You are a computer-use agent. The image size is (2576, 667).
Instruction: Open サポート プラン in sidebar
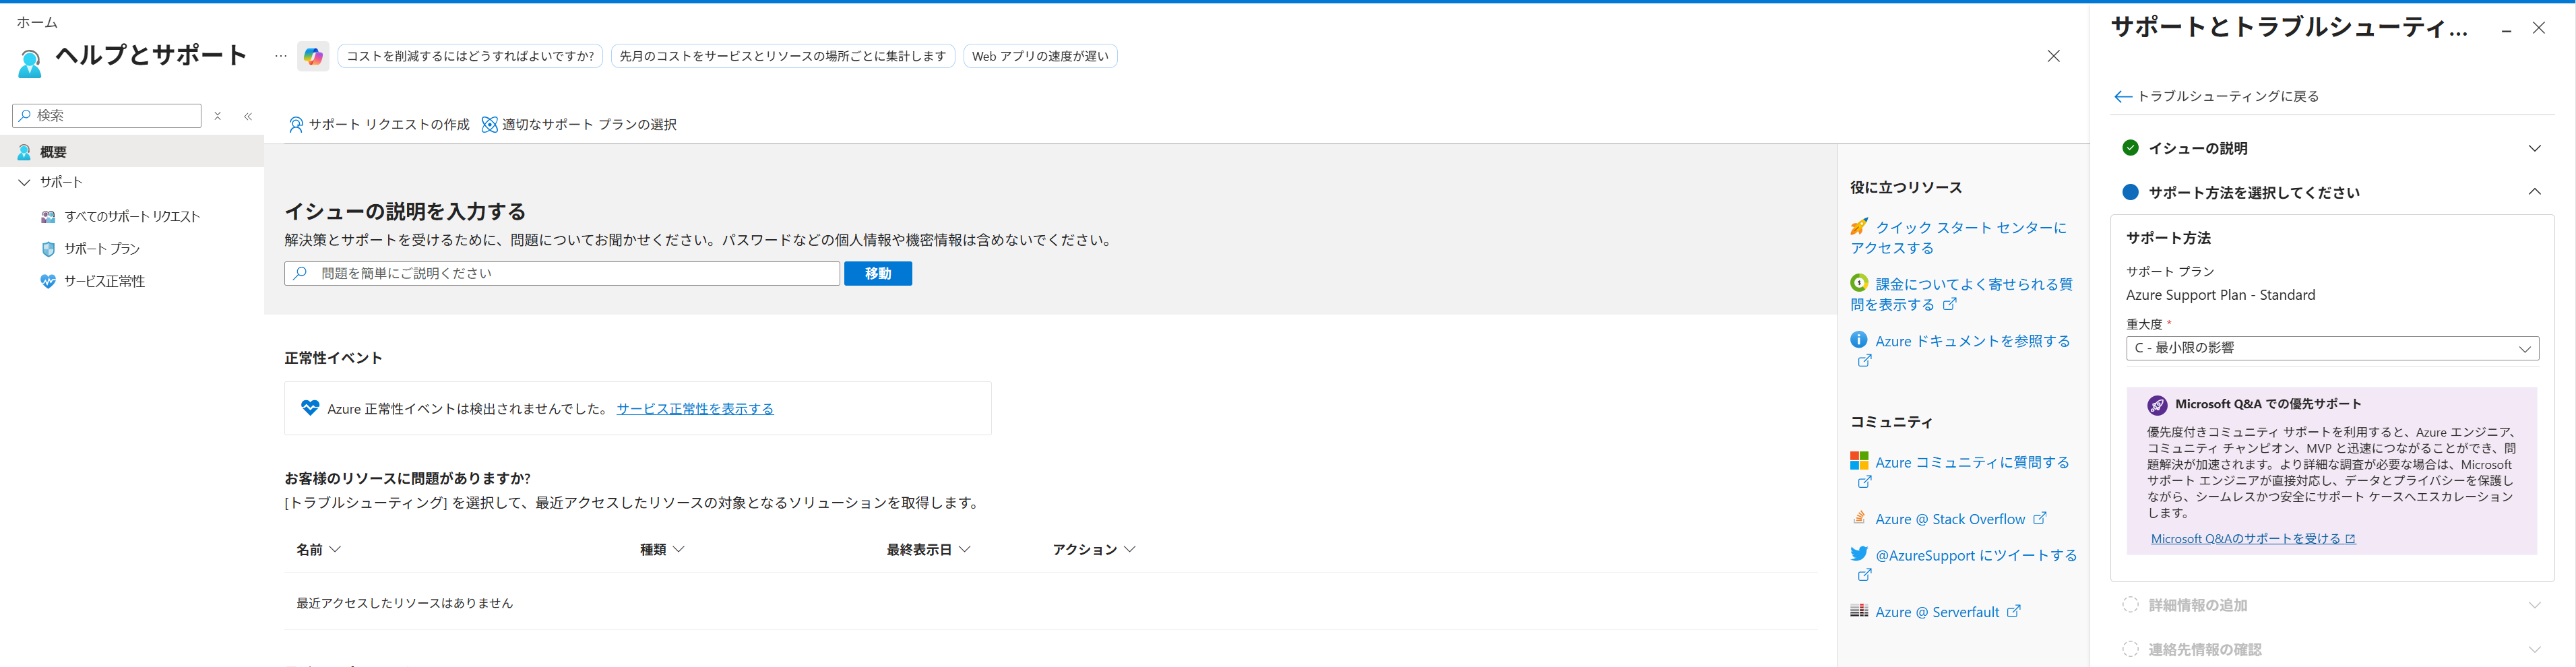[102, 249]
